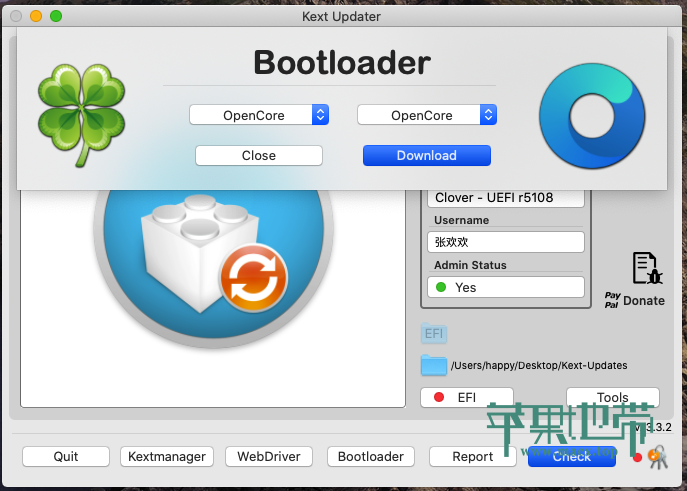Click the Username field
This screenshot has width=687, height=491.
tap(506, 242)
